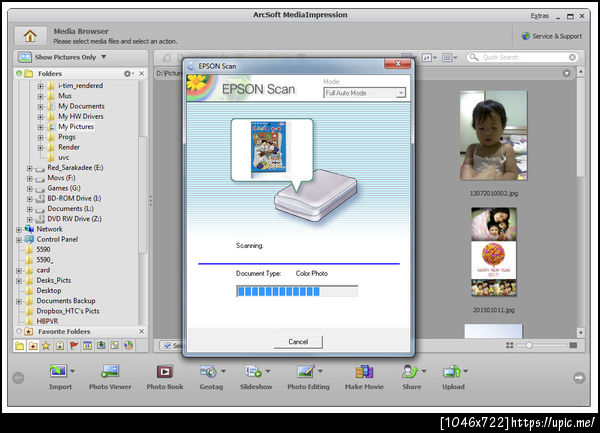Select the Desktop folder
Screen dimensions: 600x433
[49, 291]
